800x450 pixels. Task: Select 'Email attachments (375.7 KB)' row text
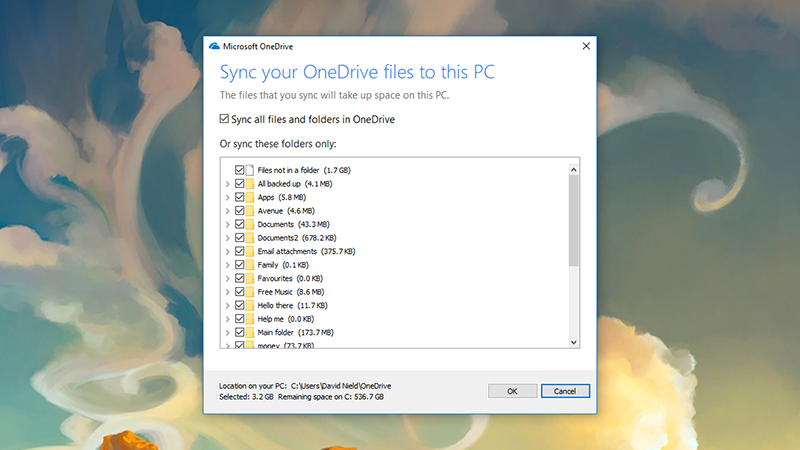(306, 251)
